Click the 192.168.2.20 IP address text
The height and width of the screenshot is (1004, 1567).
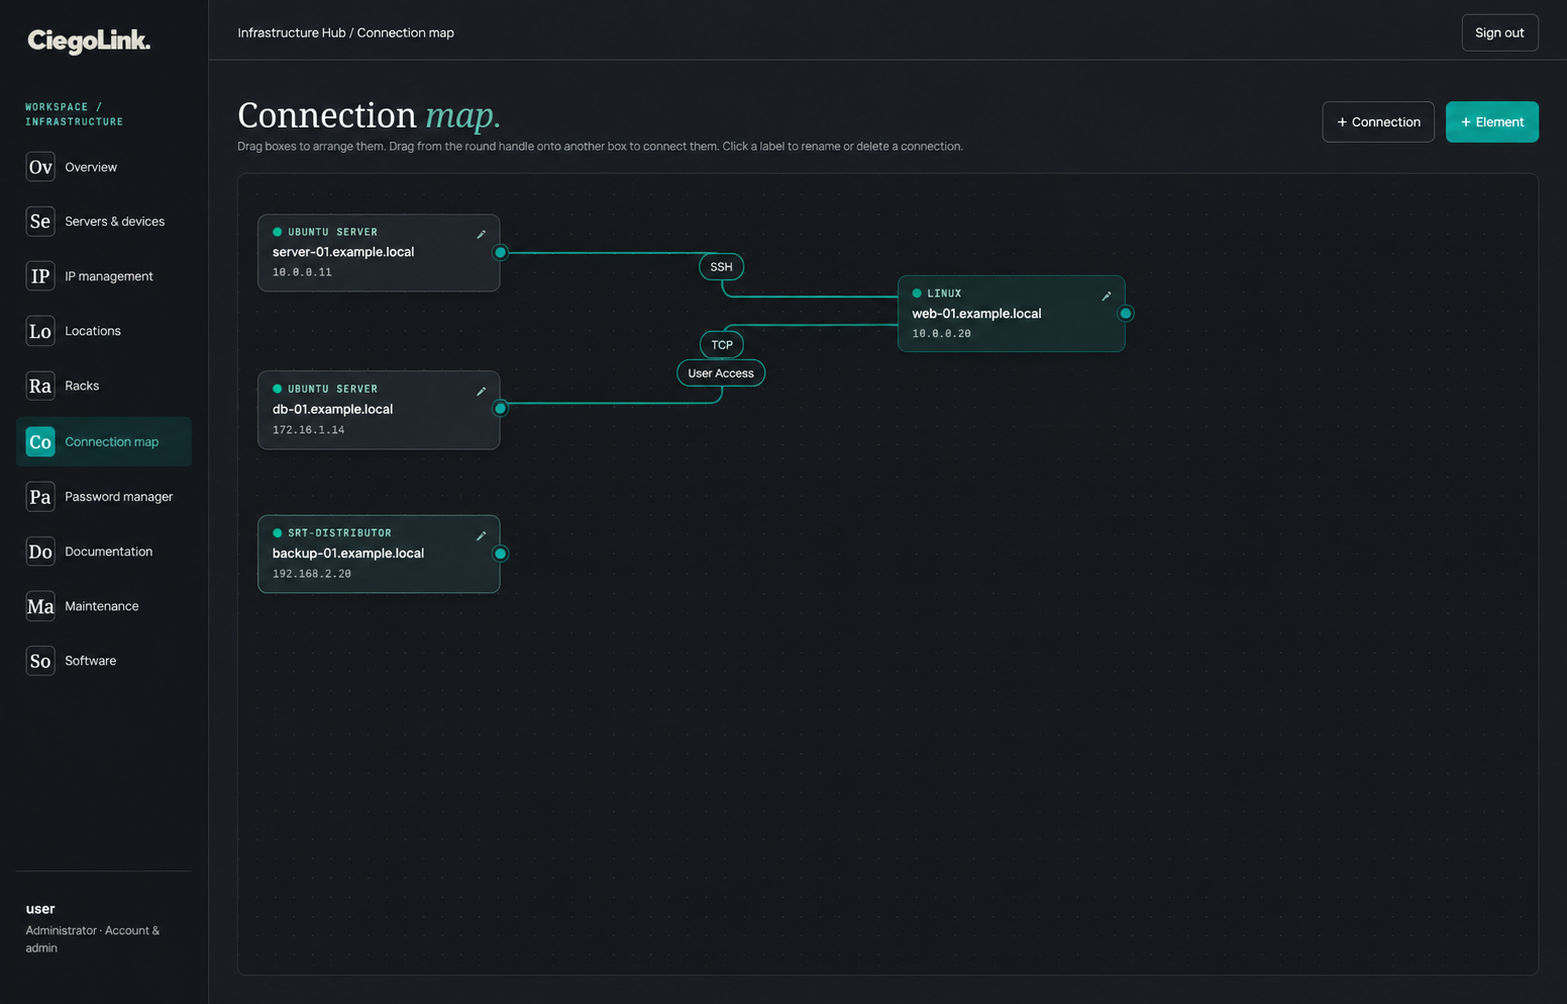click(x=312, y=574)
